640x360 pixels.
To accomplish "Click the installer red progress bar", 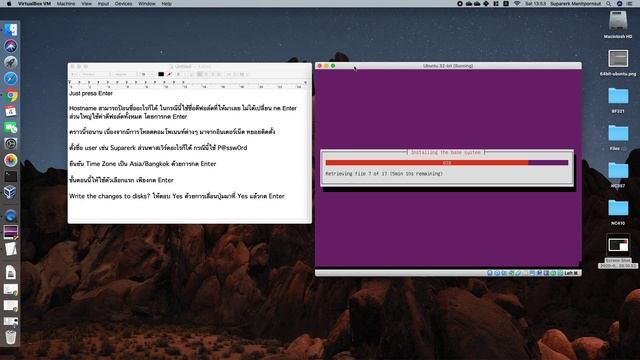I will pos(447,163).
